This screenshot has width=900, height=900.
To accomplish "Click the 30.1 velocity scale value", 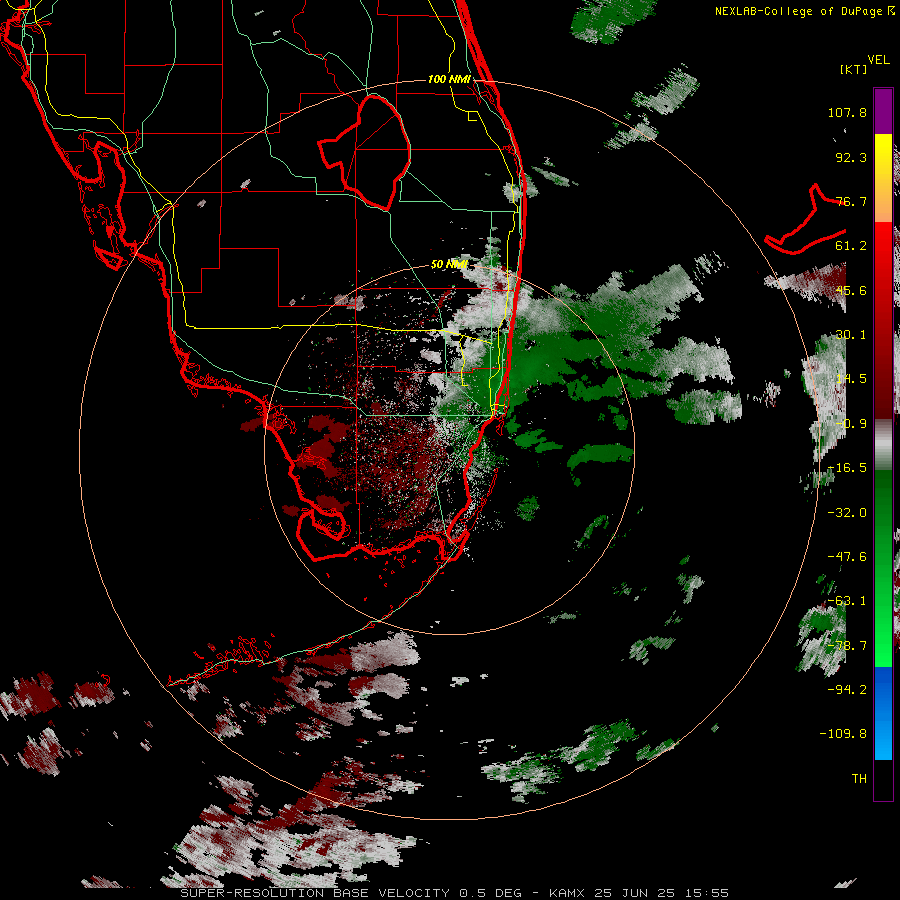I will pyautogui.click(x=851, y=335).
